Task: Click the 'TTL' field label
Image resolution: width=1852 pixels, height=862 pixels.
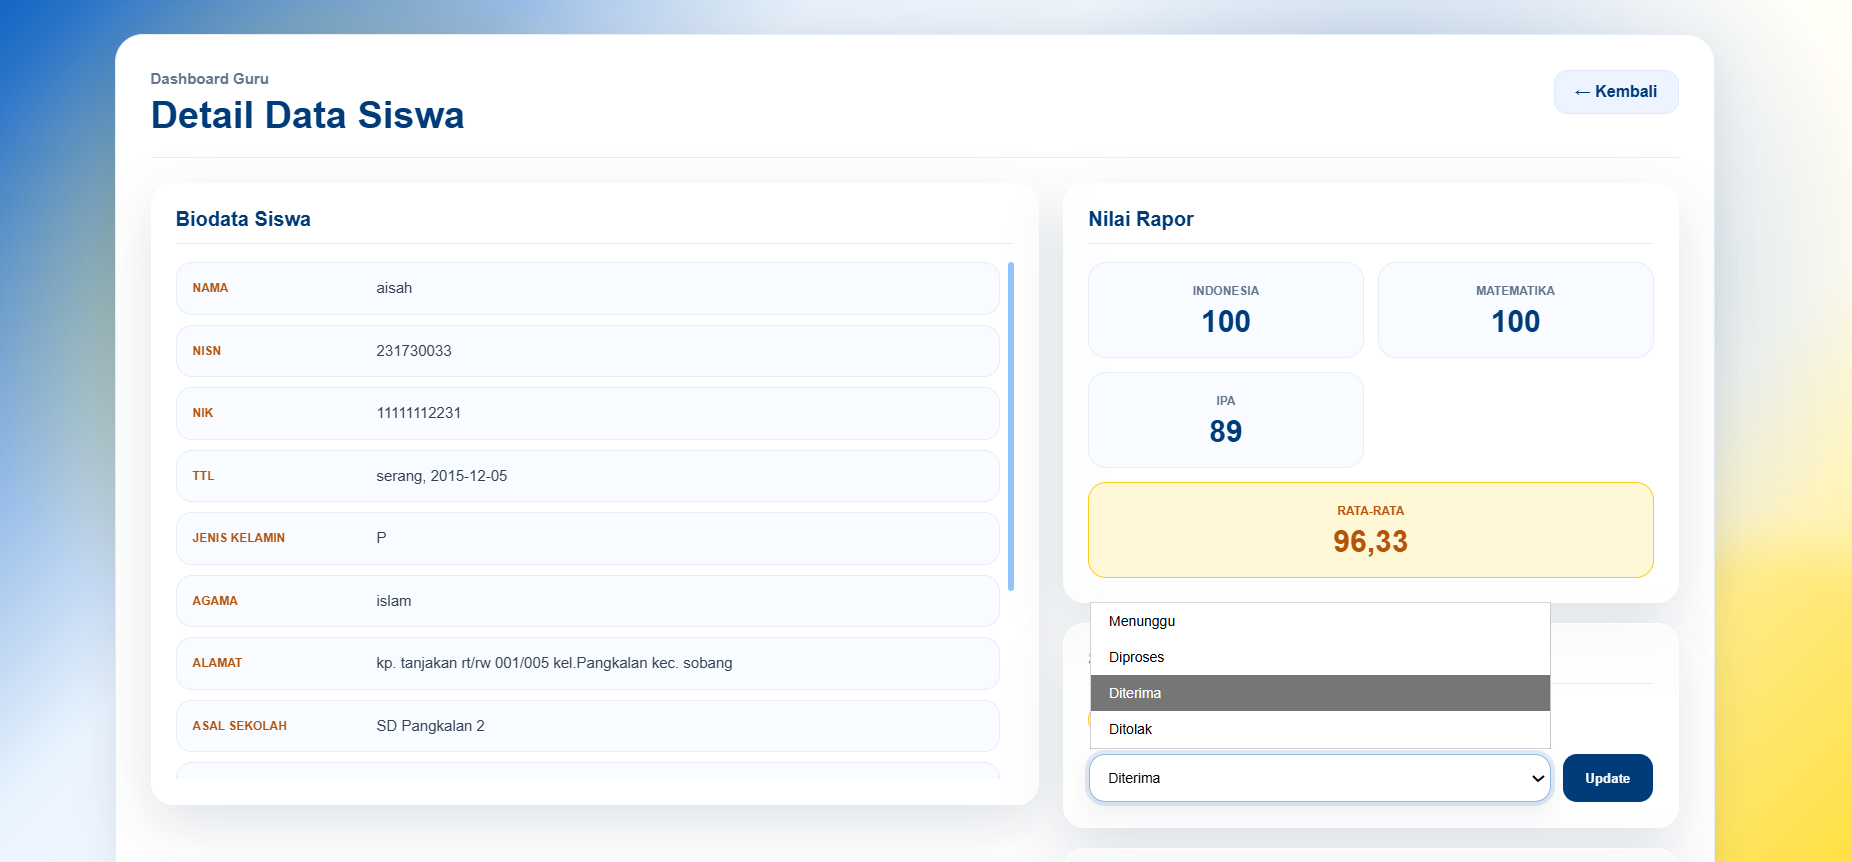Action: (x=203, y=476)
